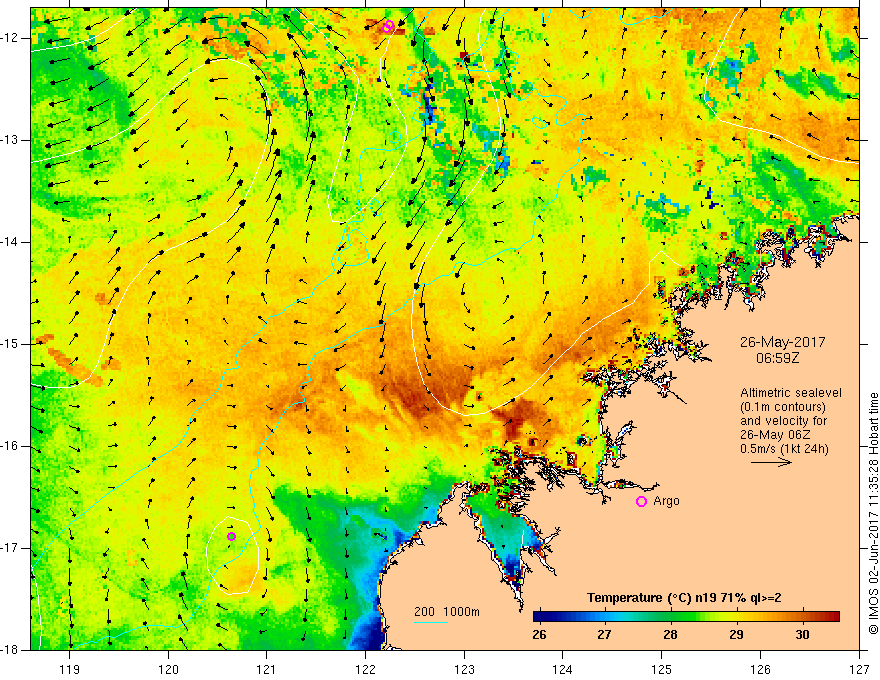Viewport: 880px width, 680px height.
Task: Click the '(0.1m contours)' text
Action: point(783,407)
